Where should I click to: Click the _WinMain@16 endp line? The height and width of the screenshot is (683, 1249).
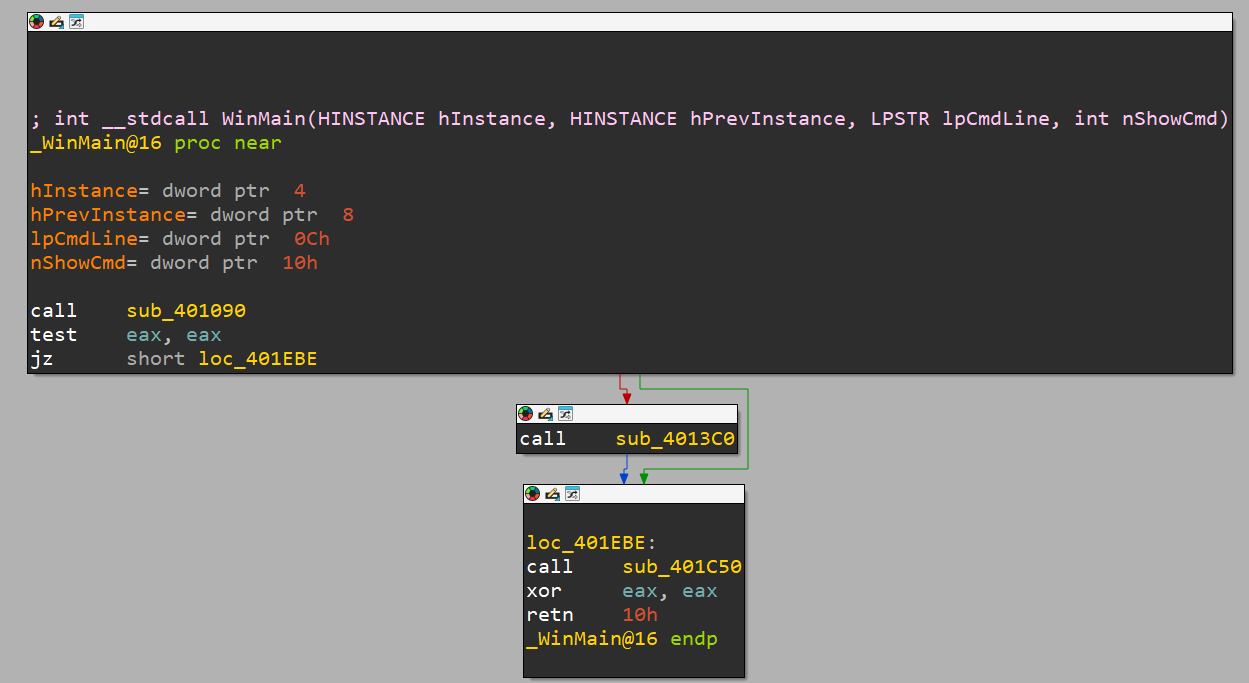(622, 639)
